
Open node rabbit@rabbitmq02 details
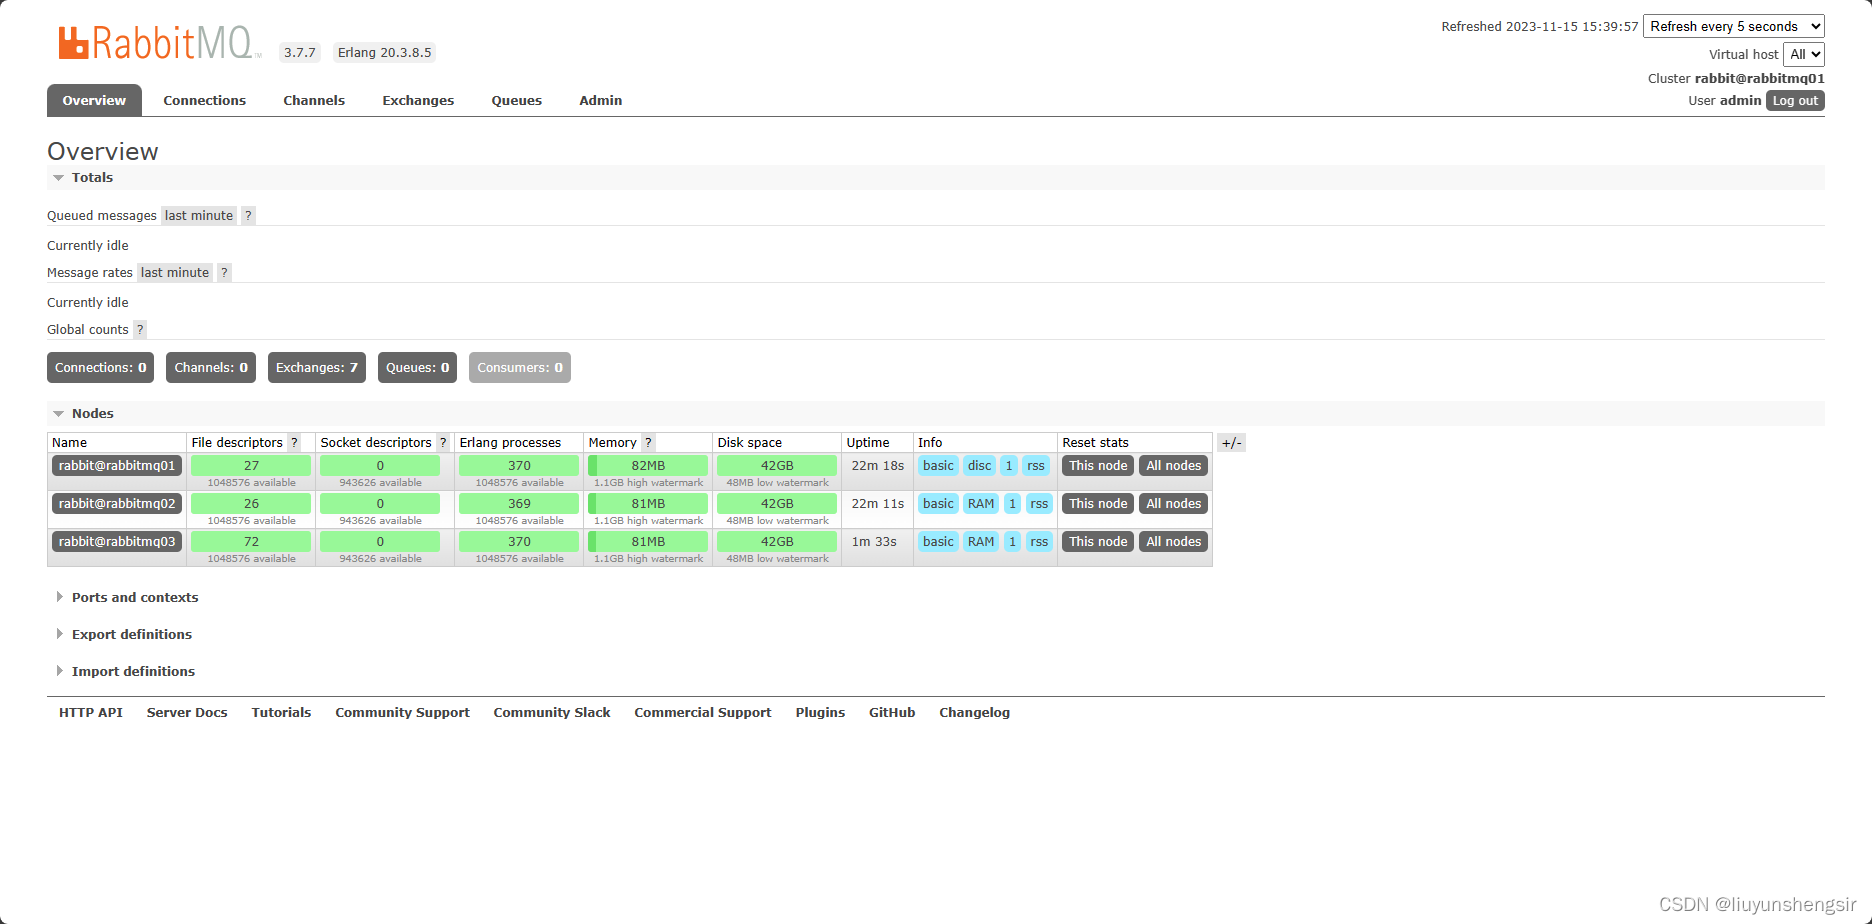coord(117,503)
